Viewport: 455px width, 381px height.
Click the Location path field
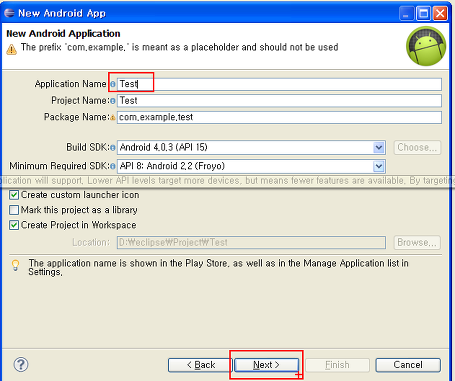pos(251,242)
